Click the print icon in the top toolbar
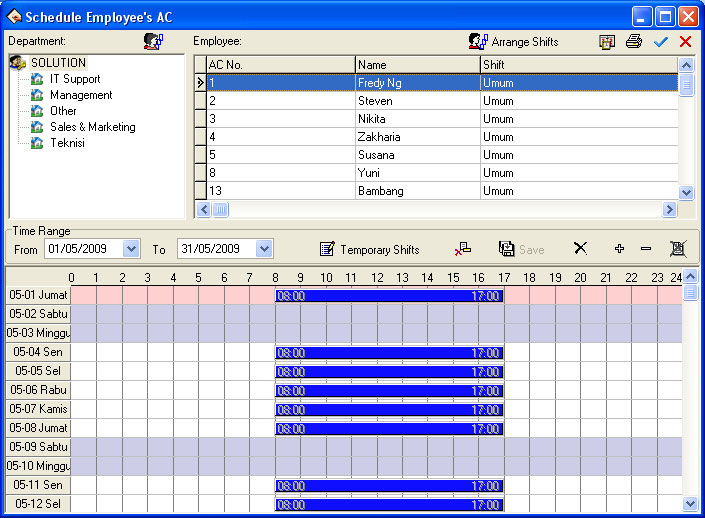The image size is (705, 518). coord(633,42)
